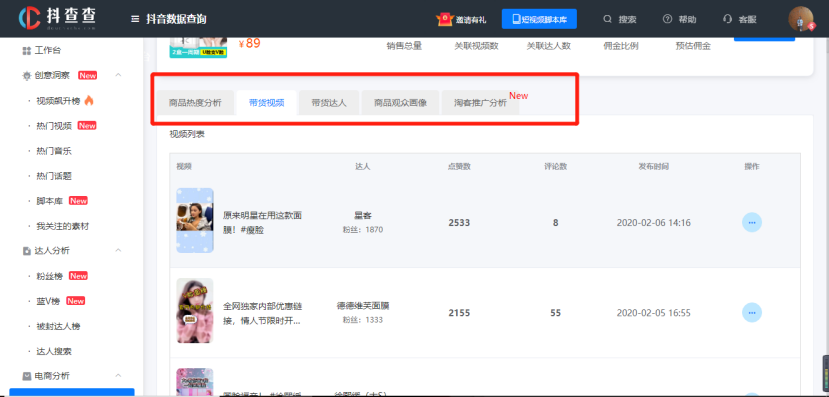Click the 创意洞察 lightbulb icon
Viewport: 829px width, 397px height.
pyautogui.click(x=26, y=76)
